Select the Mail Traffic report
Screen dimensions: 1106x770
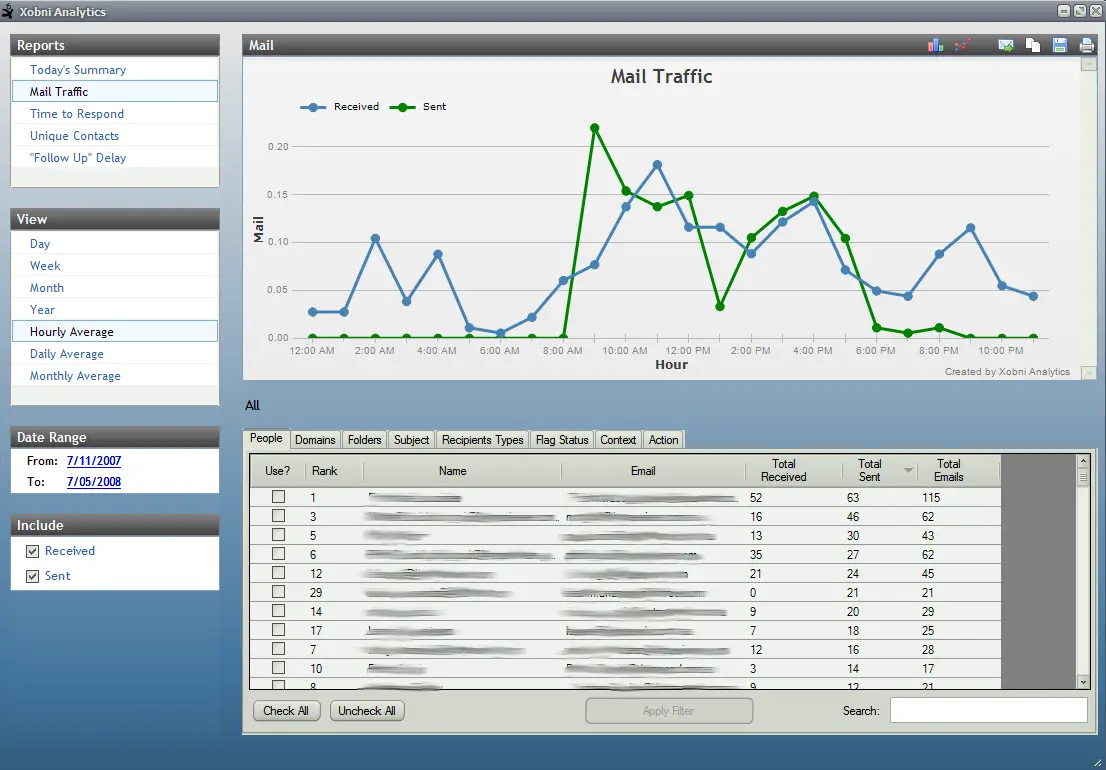pos(114,92)
